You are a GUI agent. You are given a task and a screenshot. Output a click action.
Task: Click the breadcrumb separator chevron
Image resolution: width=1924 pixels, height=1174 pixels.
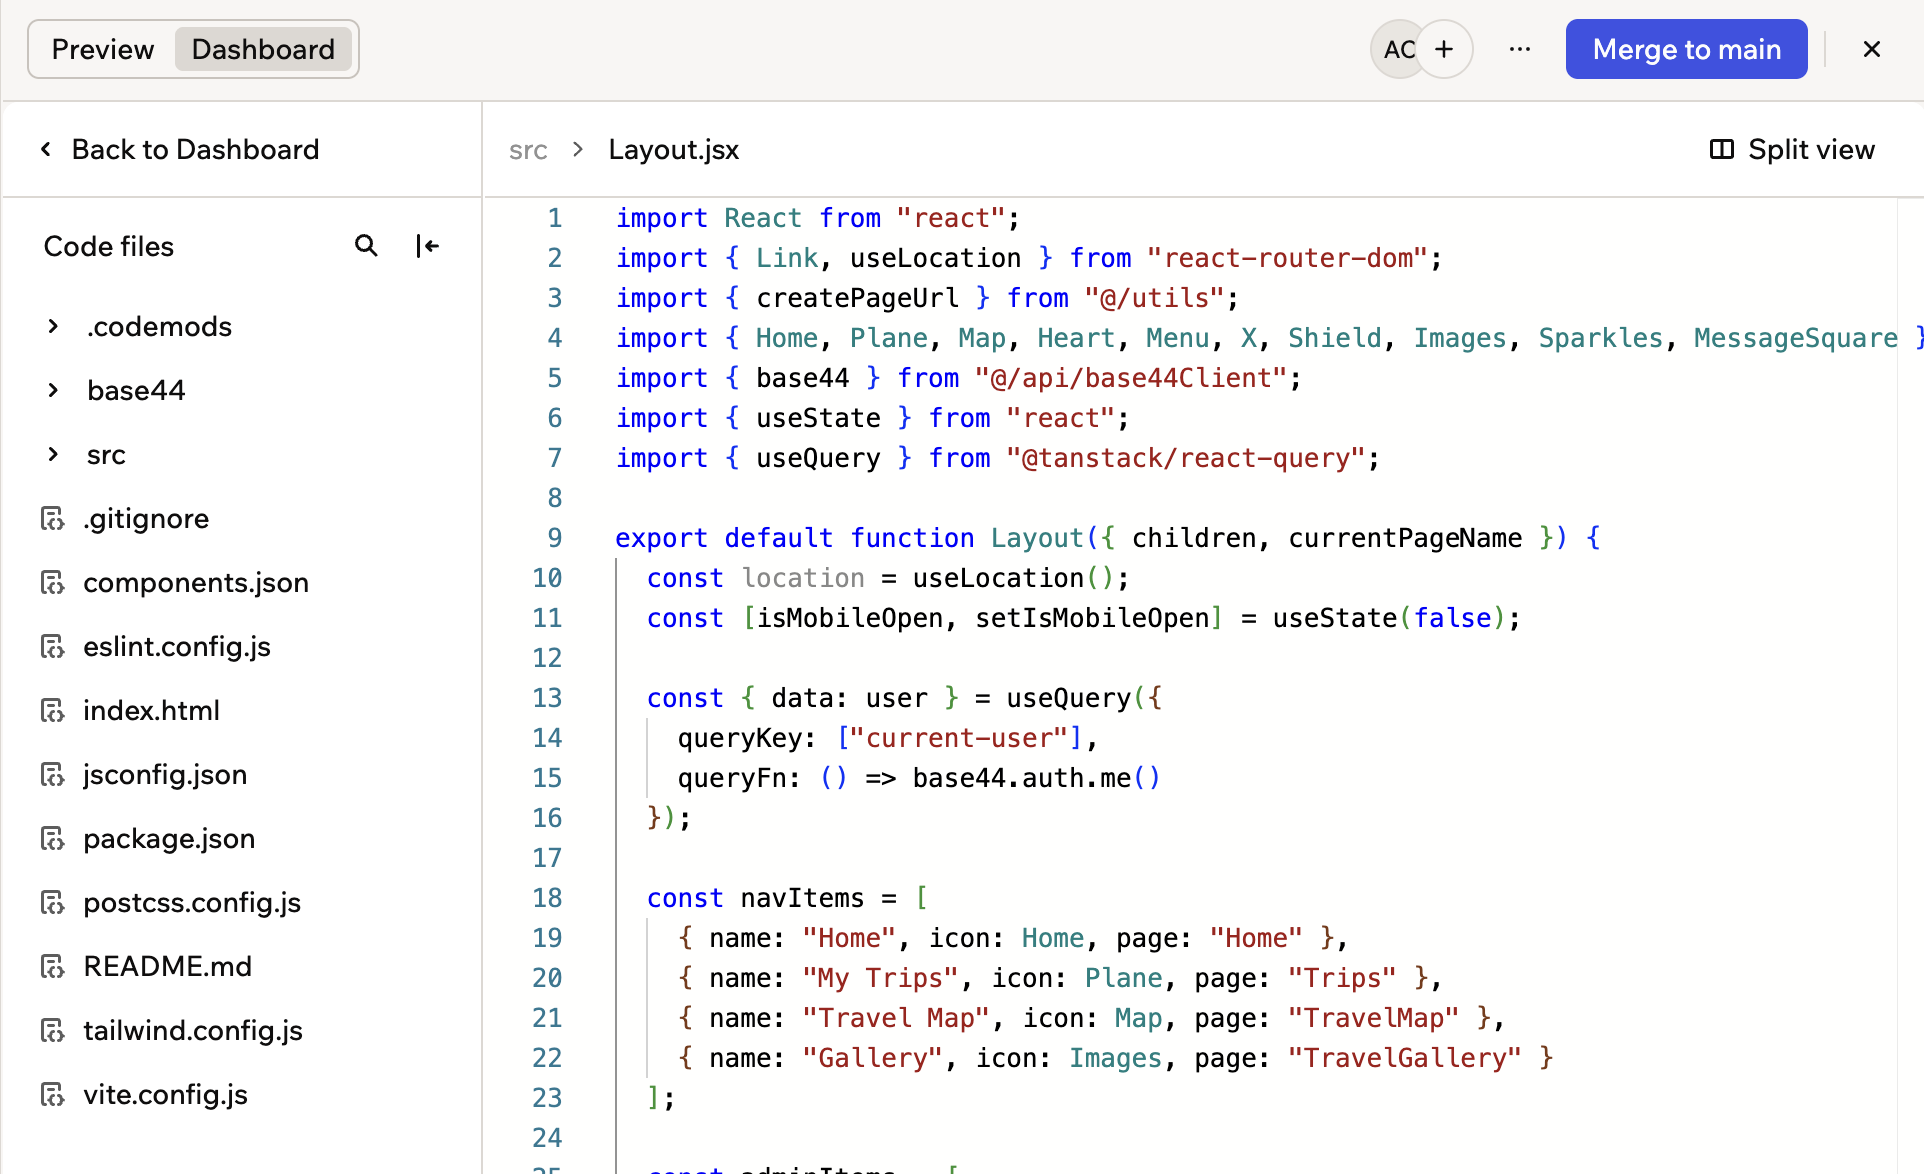click(x=578, y=150)
